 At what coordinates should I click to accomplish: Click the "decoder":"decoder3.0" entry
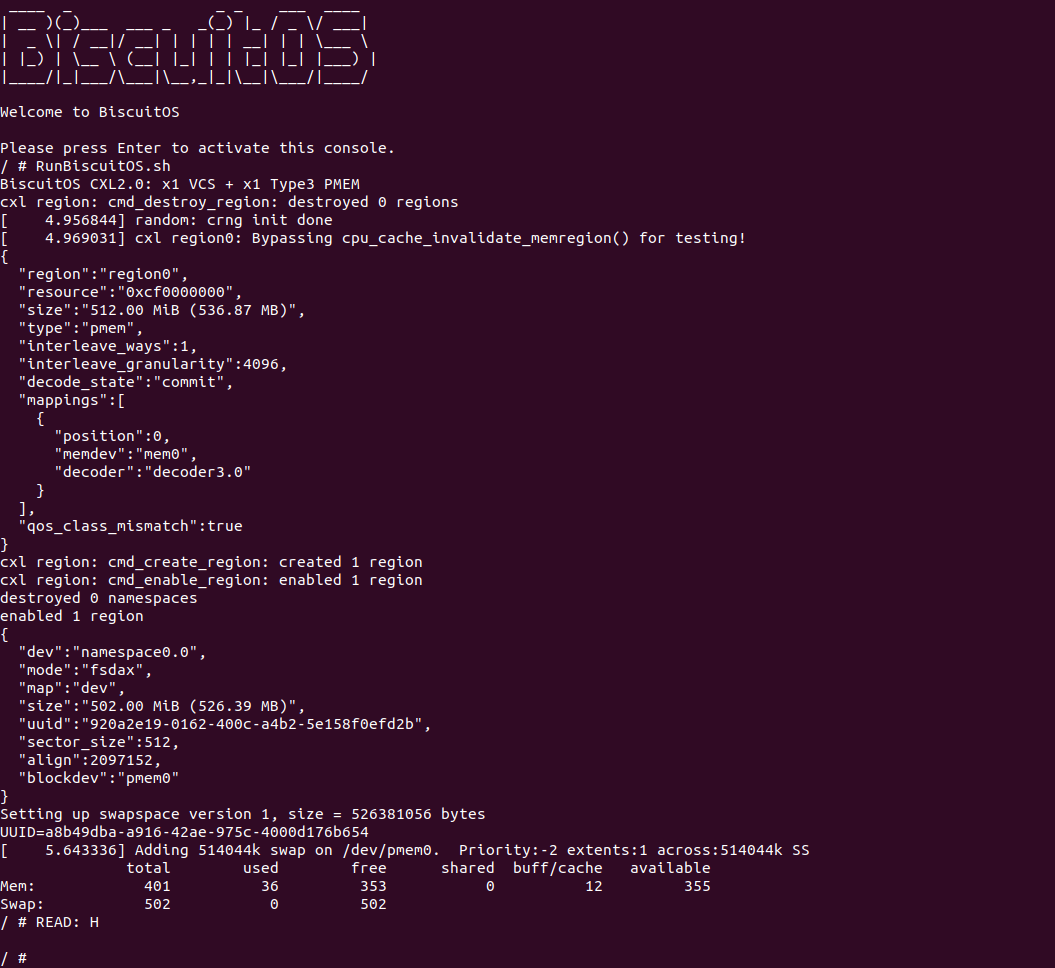pos(152,472)
